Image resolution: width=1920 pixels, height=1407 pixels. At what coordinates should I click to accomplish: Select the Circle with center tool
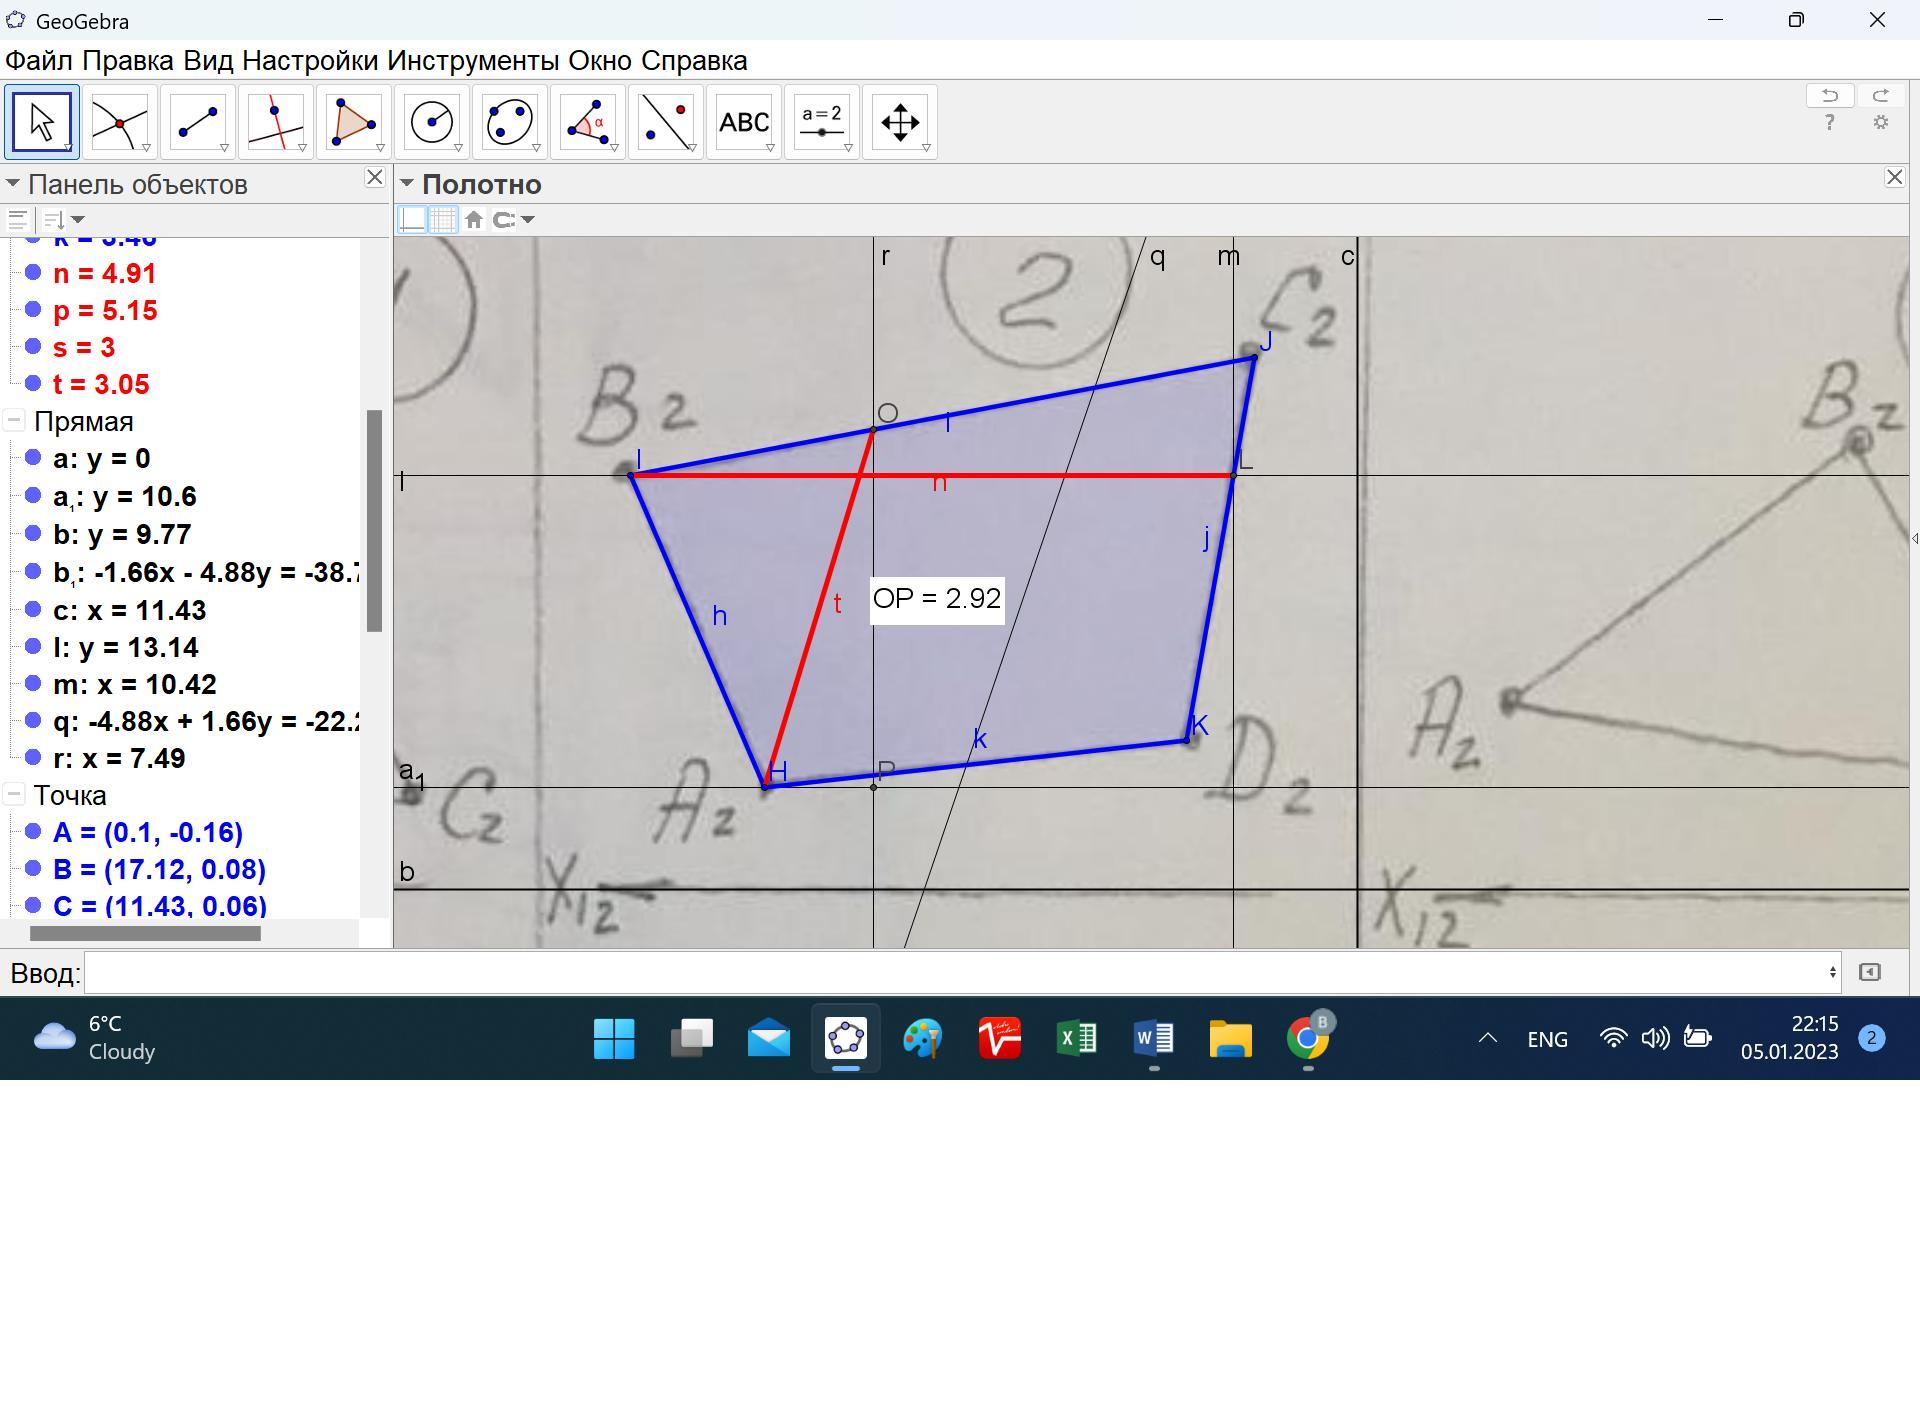click(x=431, y=122)
